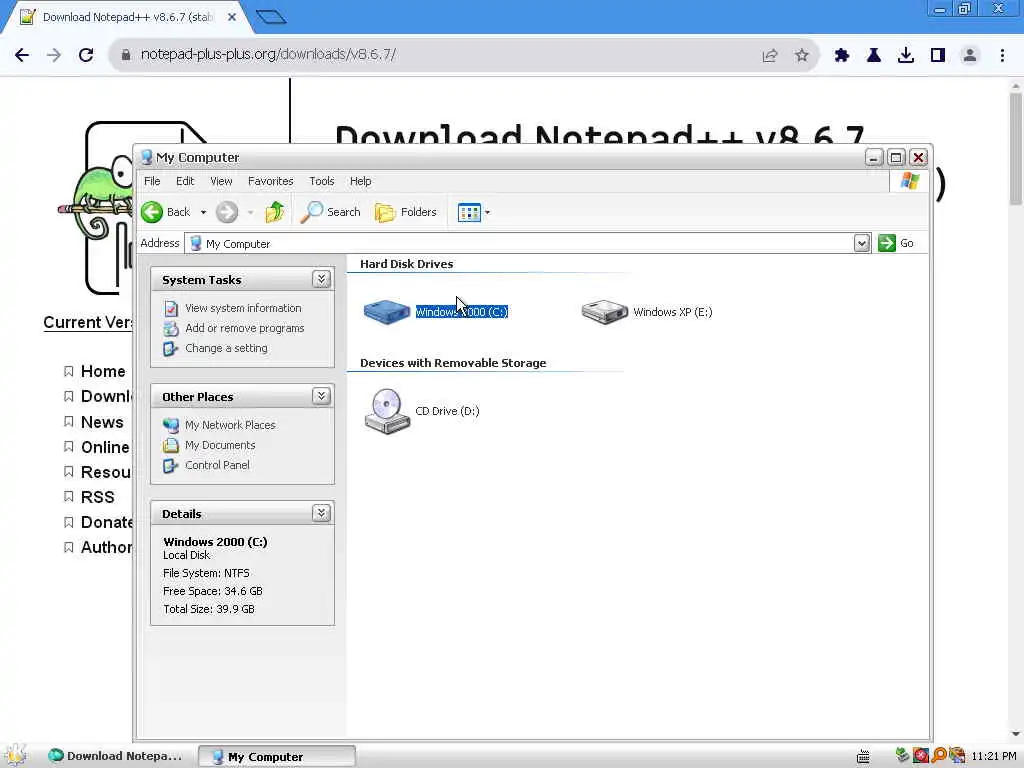Open Views dropdown arrow

click(x=487, y=212)
